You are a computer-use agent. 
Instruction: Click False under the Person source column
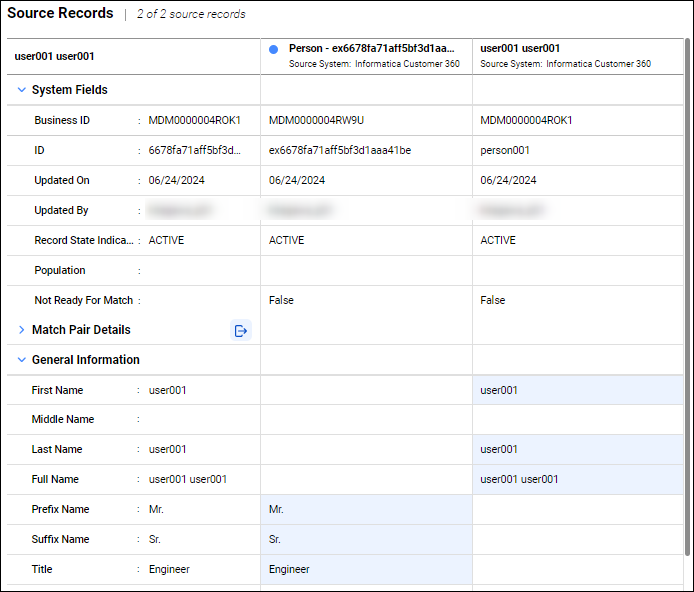tap(281, 300)
